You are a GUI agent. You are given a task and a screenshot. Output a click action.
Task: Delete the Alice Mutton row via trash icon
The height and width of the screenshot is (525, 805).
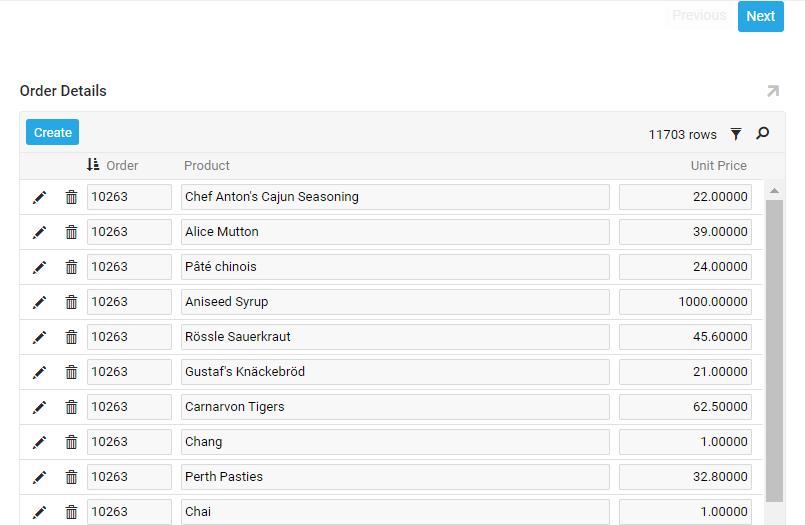(x=71, y=232)
